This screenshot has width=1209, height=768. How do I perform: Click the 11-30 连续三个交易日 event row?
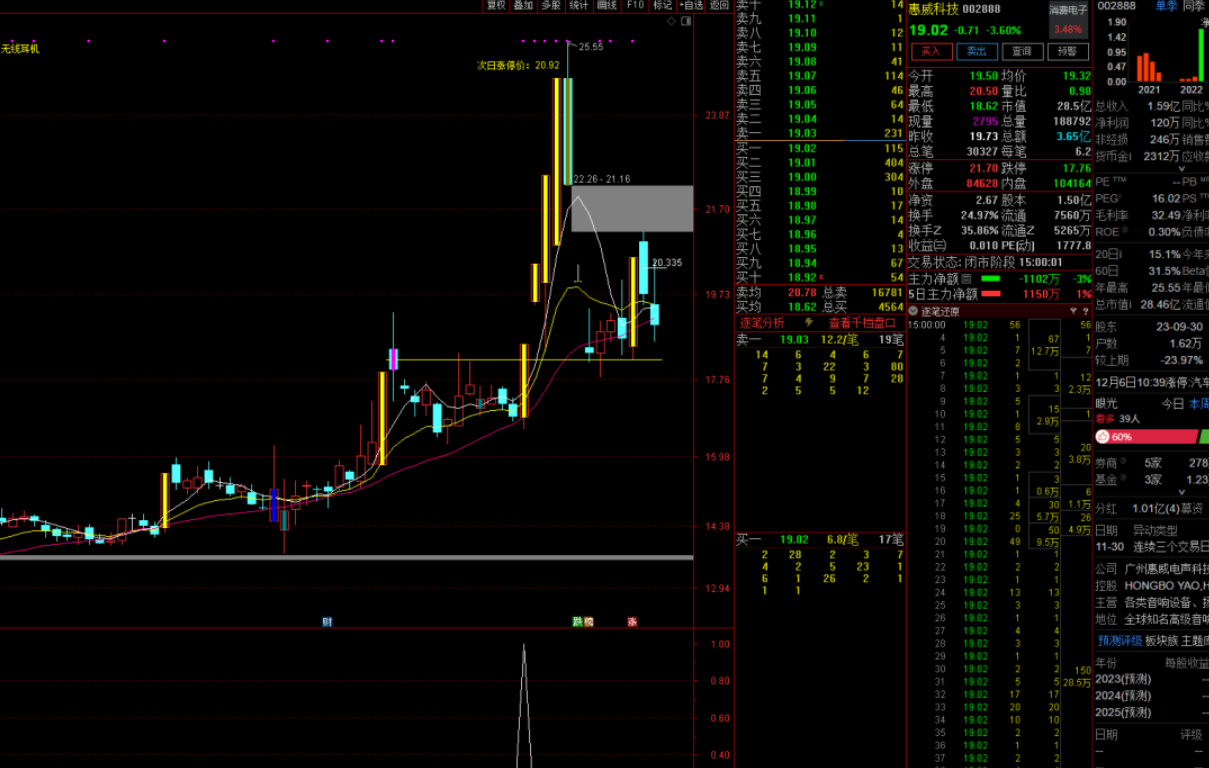point(1152,547)
